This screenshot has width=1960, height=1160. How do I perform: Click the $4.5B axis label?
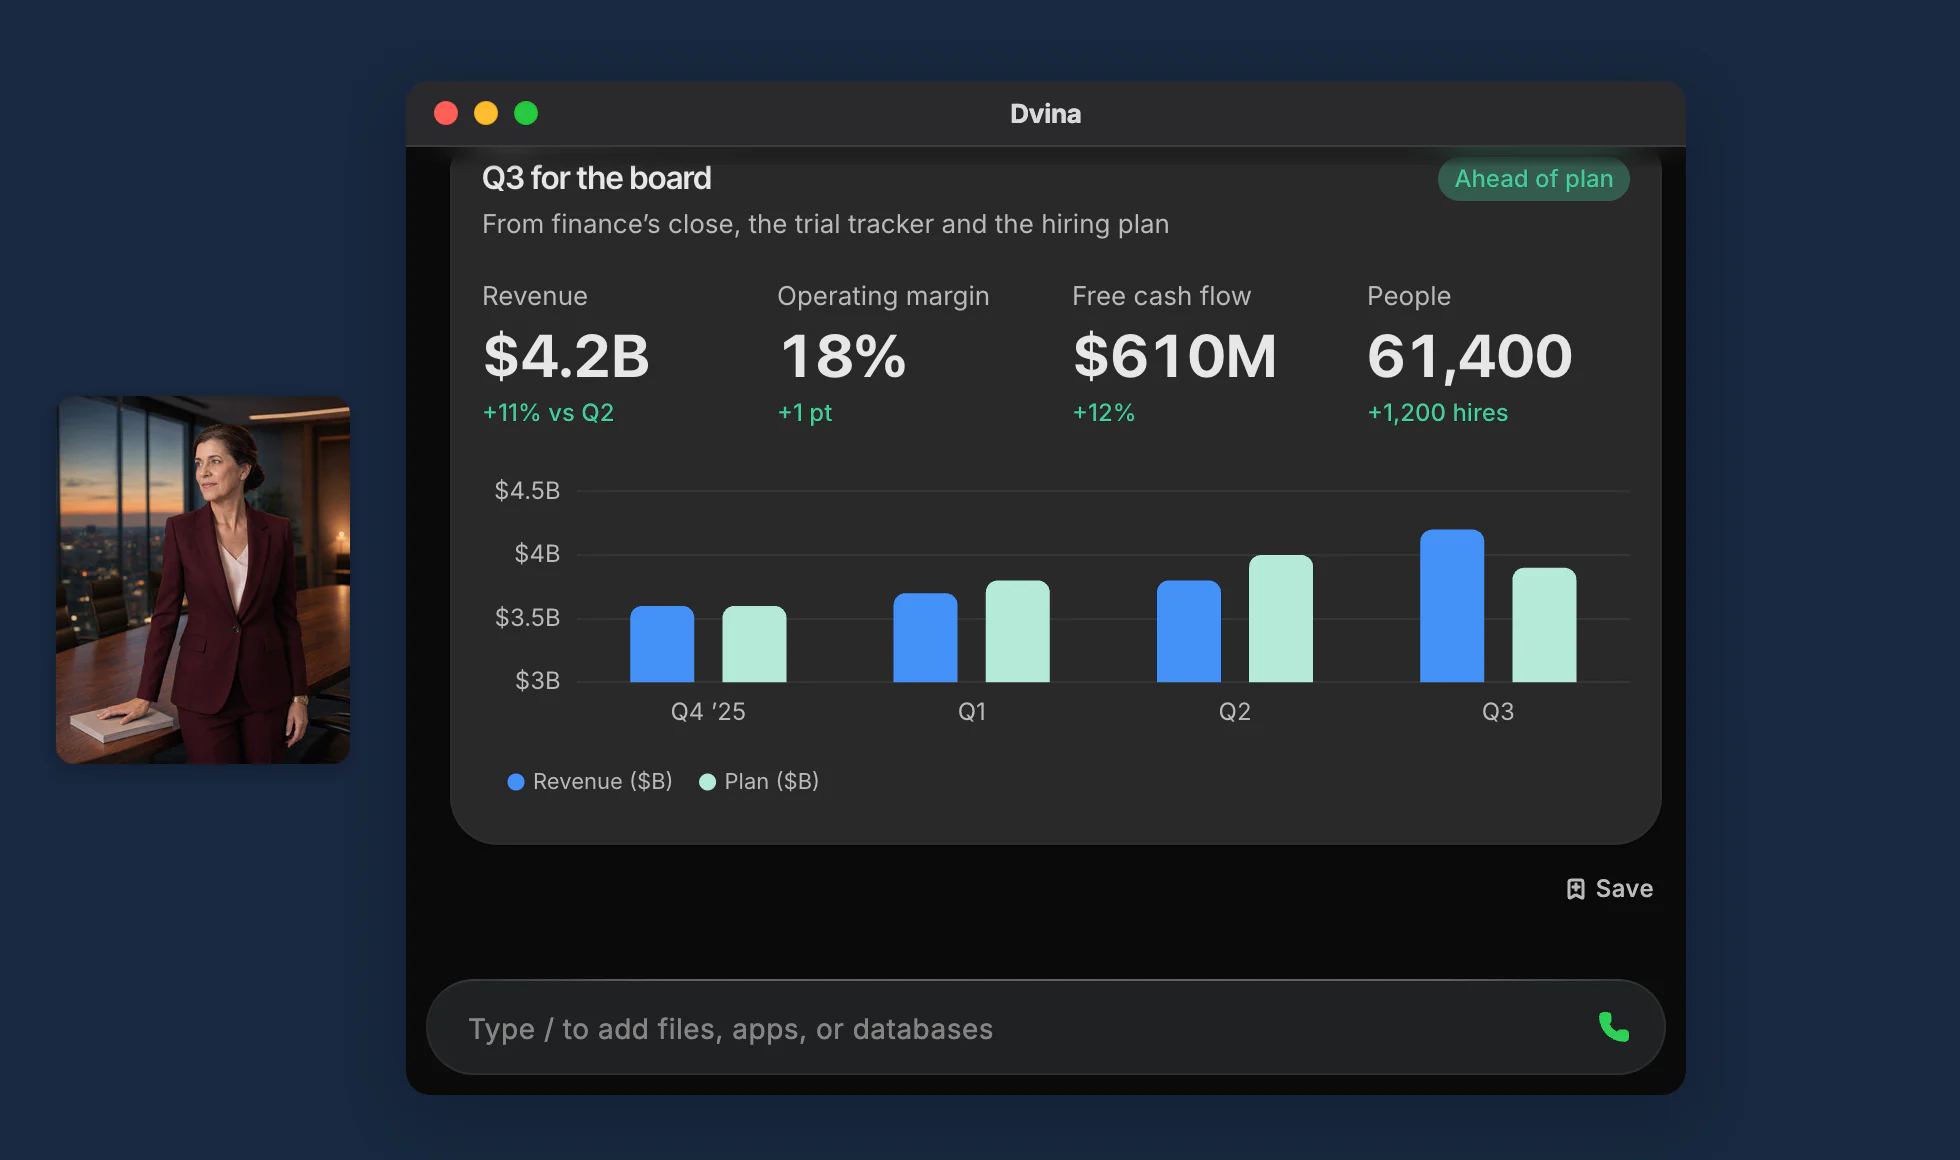click(x=527, y=490)
